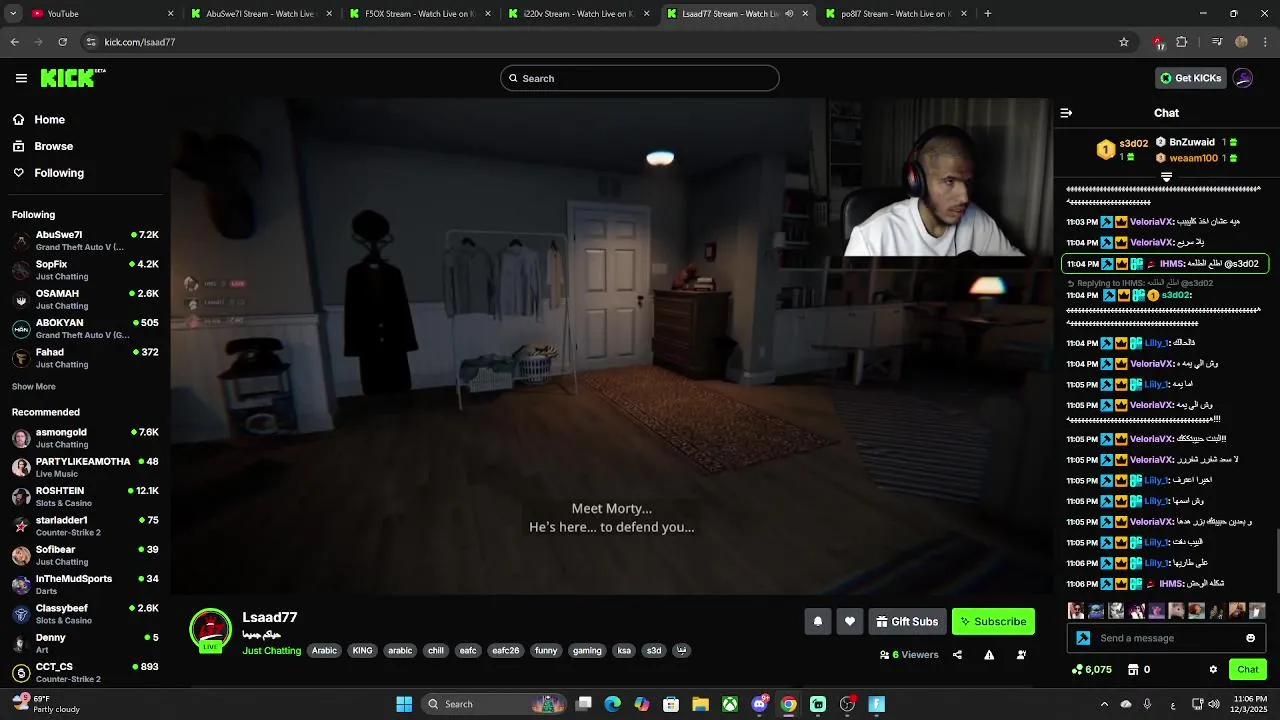Open the user profile avatar menu
1280x720 pixels.
pyautogui.click(x=1243, y=78)
